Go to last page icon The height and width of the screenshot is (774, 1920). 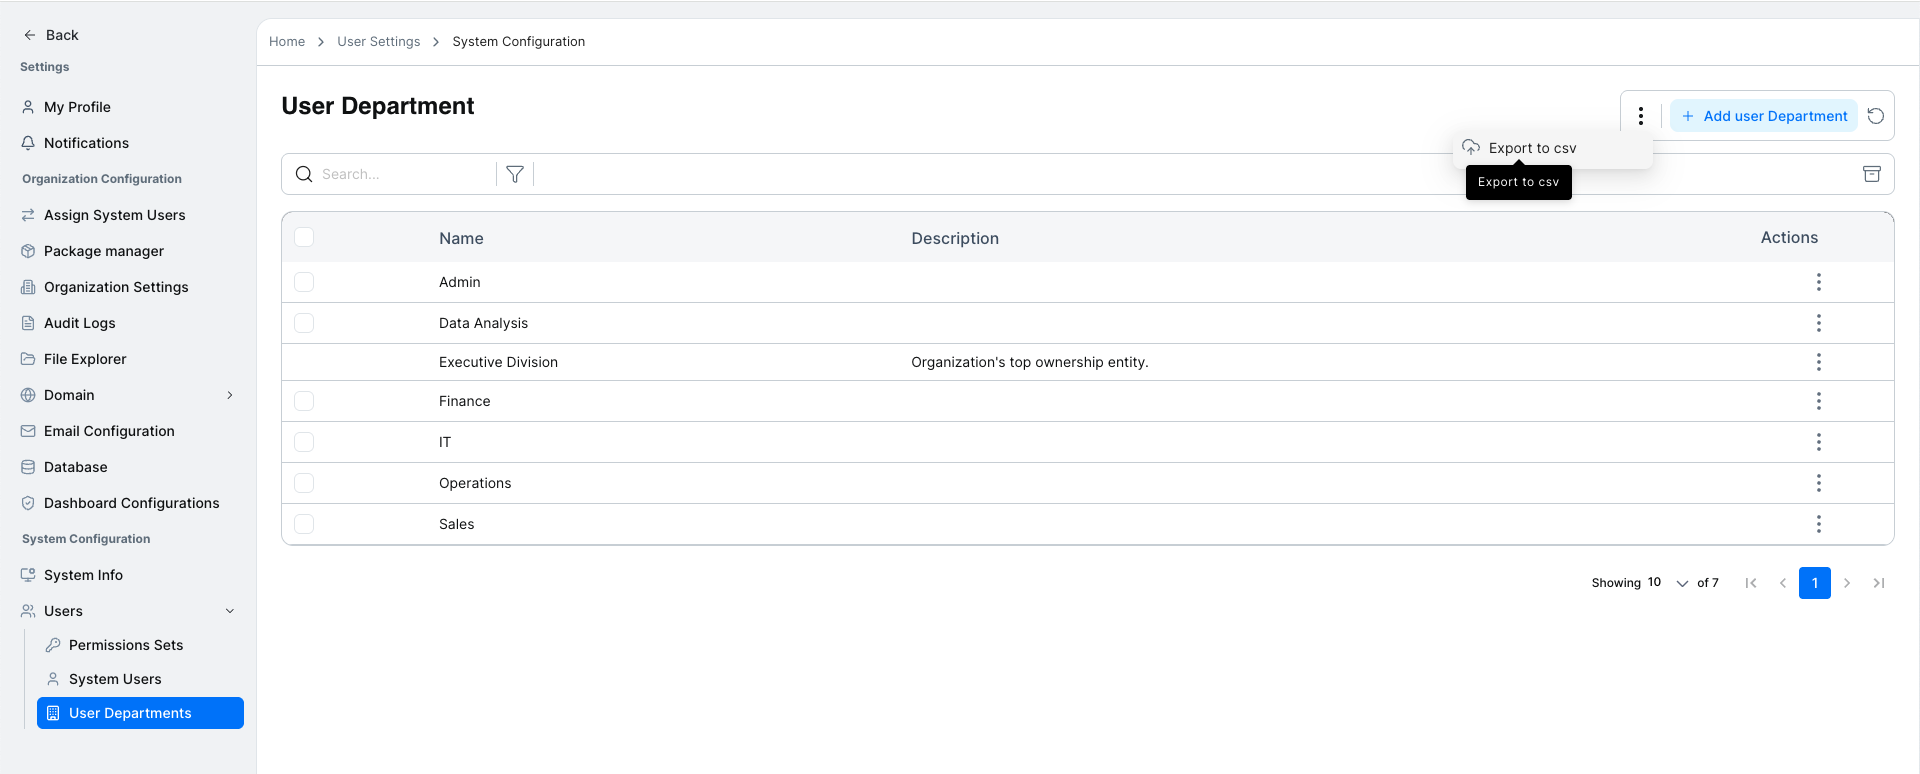pos(1879,583)
